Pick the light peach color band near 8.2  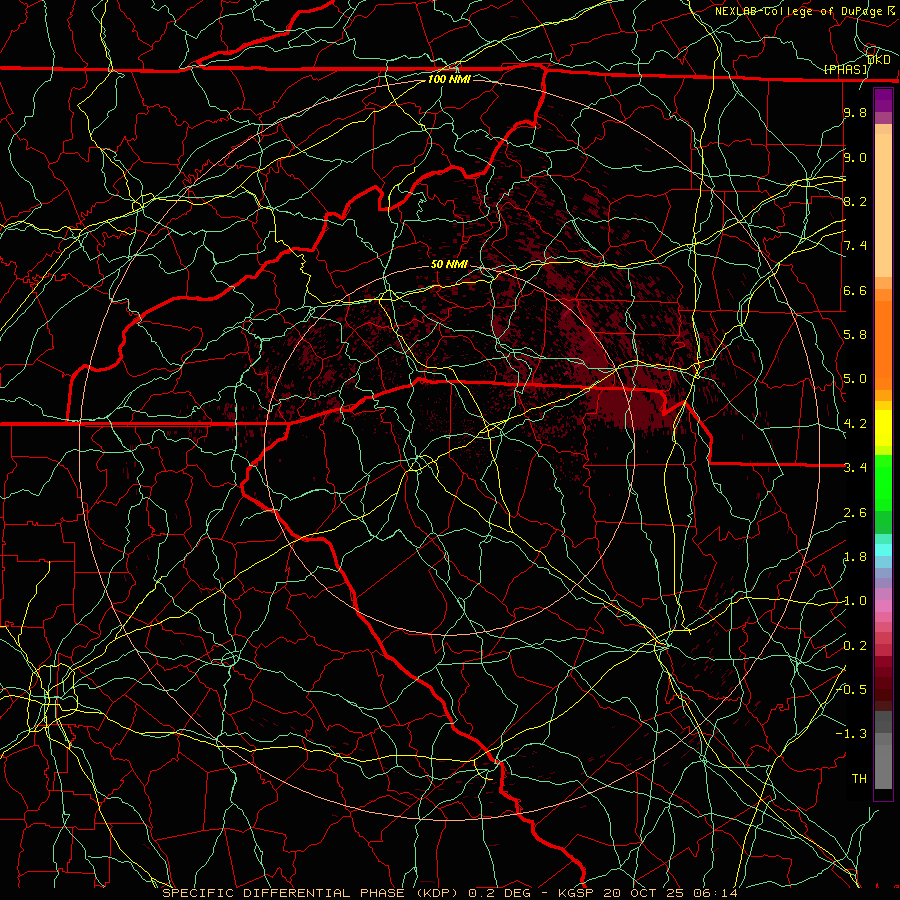click(883, 207)
